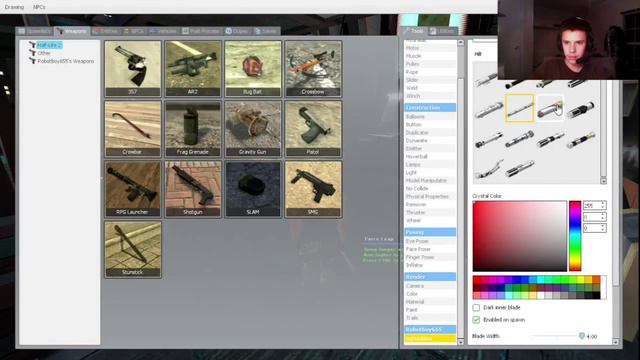This screenshot has width=640, height=360.
Task: Pick the first dark hilt in third row
Action: tap(489, 139)
